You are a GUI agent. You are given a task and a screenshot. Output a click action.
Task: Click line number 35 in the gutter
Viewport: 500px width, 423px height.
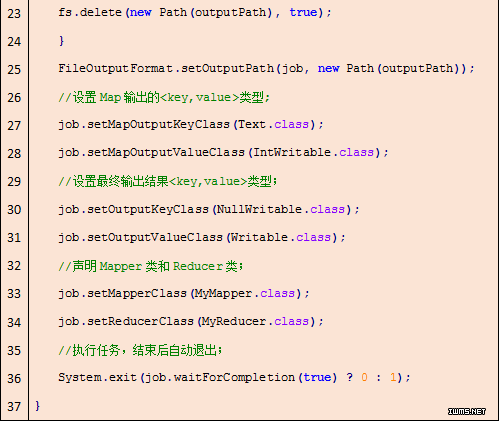[14, 350]
